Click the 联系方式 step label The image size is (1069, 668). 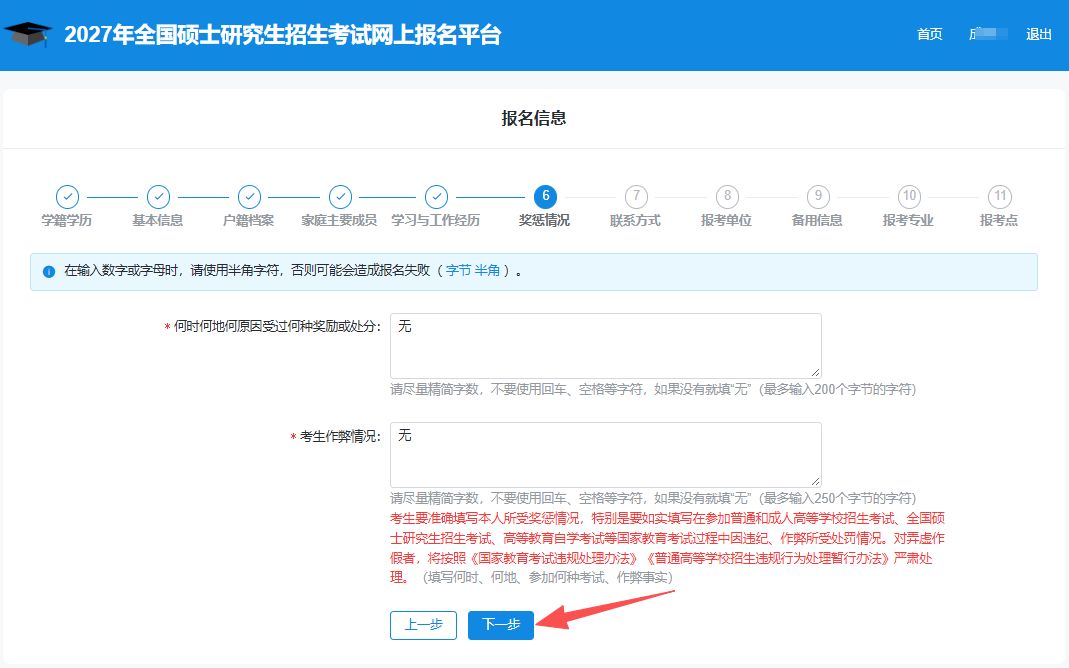635,220
